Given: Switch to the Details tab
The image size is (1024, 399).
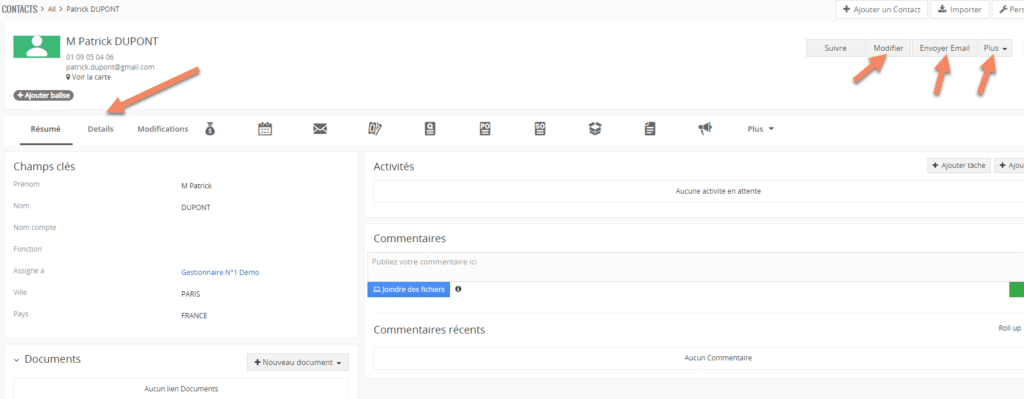Looking at the screenshot, I should (x=101, y=129).
